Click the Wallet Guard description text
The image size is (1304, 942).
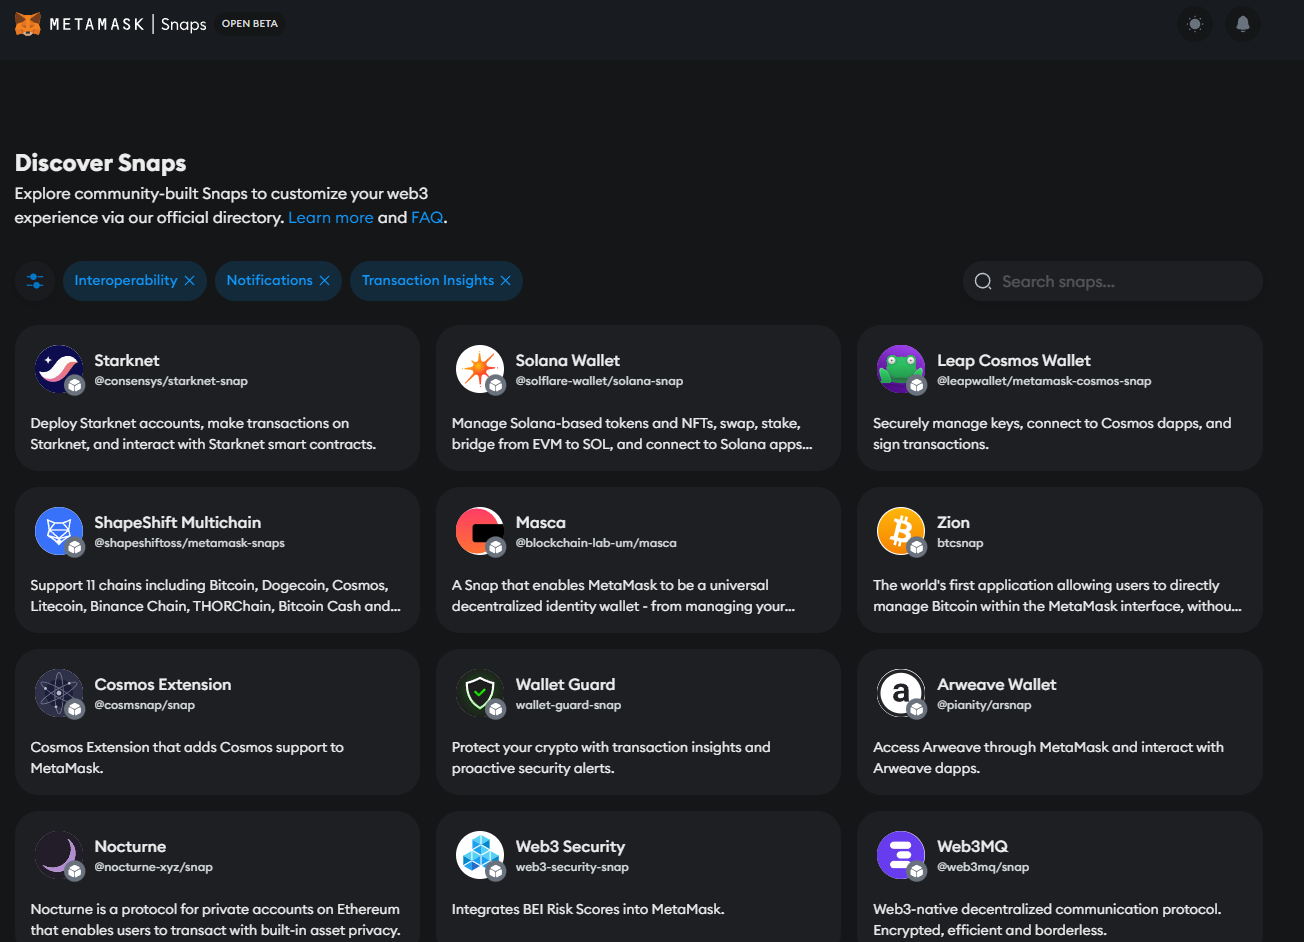click(x=611, y=758)
